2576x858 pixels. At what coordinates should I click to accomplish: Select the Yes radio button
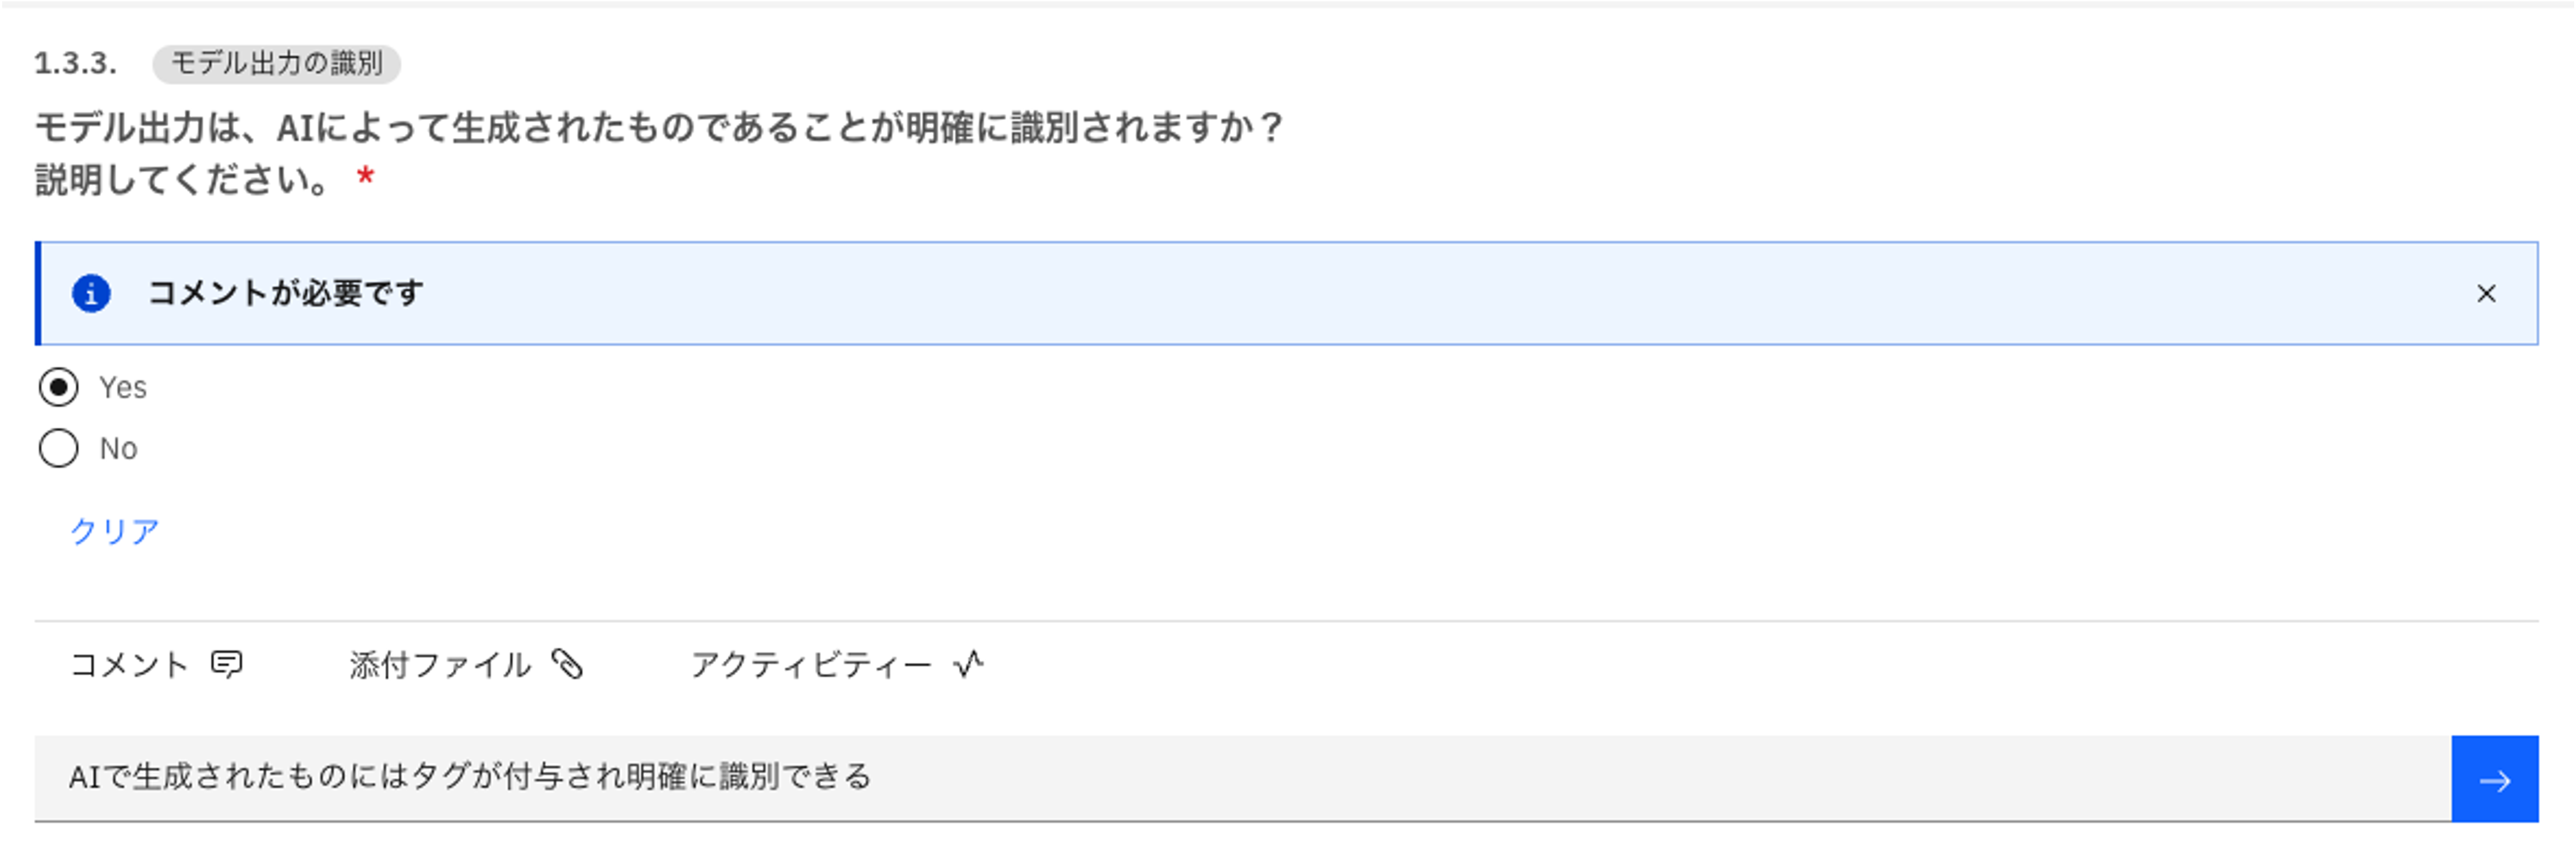coord(59,387)
